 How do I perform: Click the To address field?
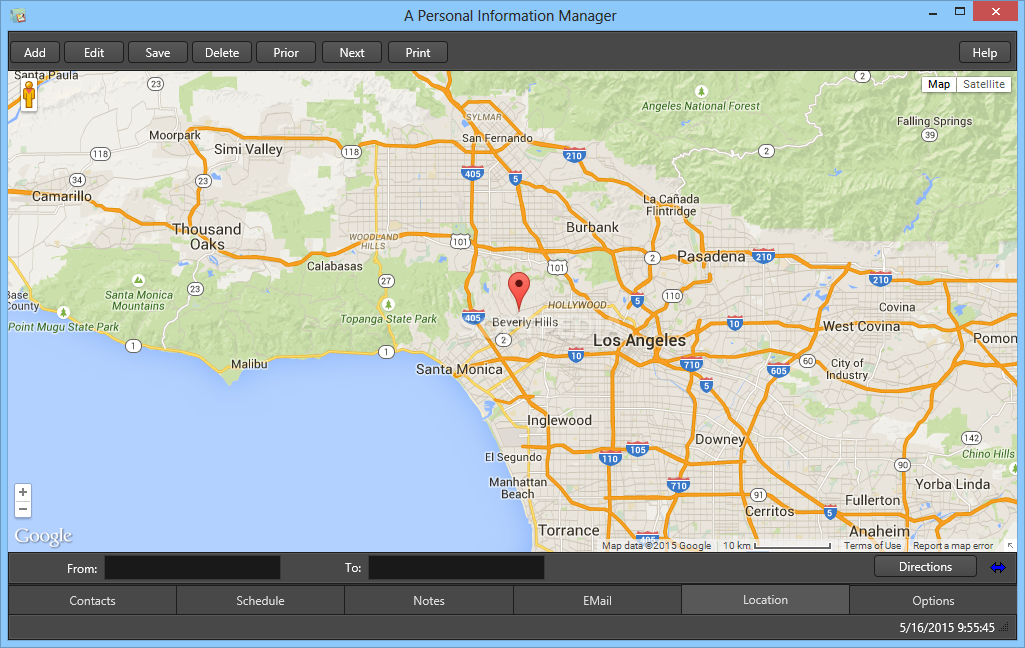(x=456, y=568)
